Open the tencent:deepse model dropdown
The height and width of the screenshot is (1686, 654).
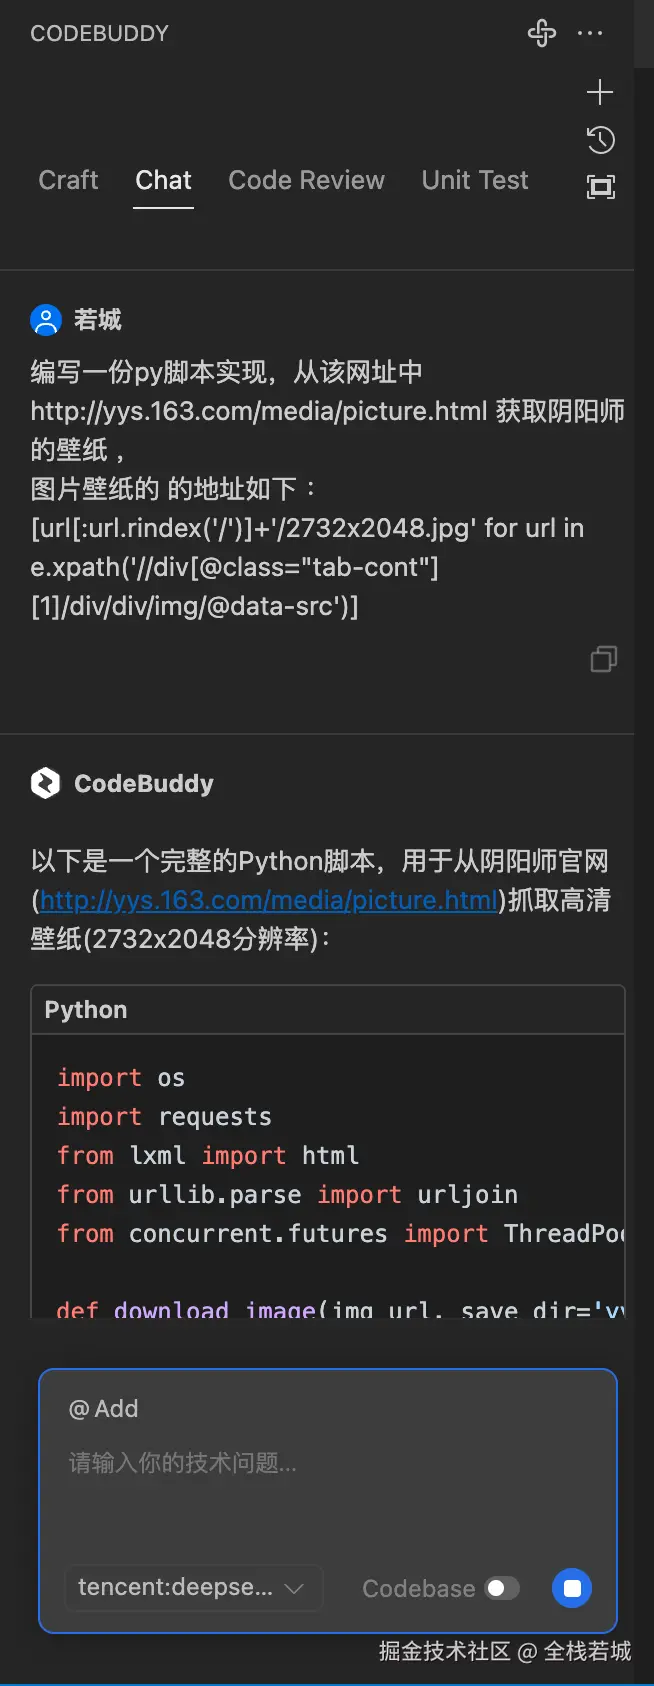tap(193, 1588)
